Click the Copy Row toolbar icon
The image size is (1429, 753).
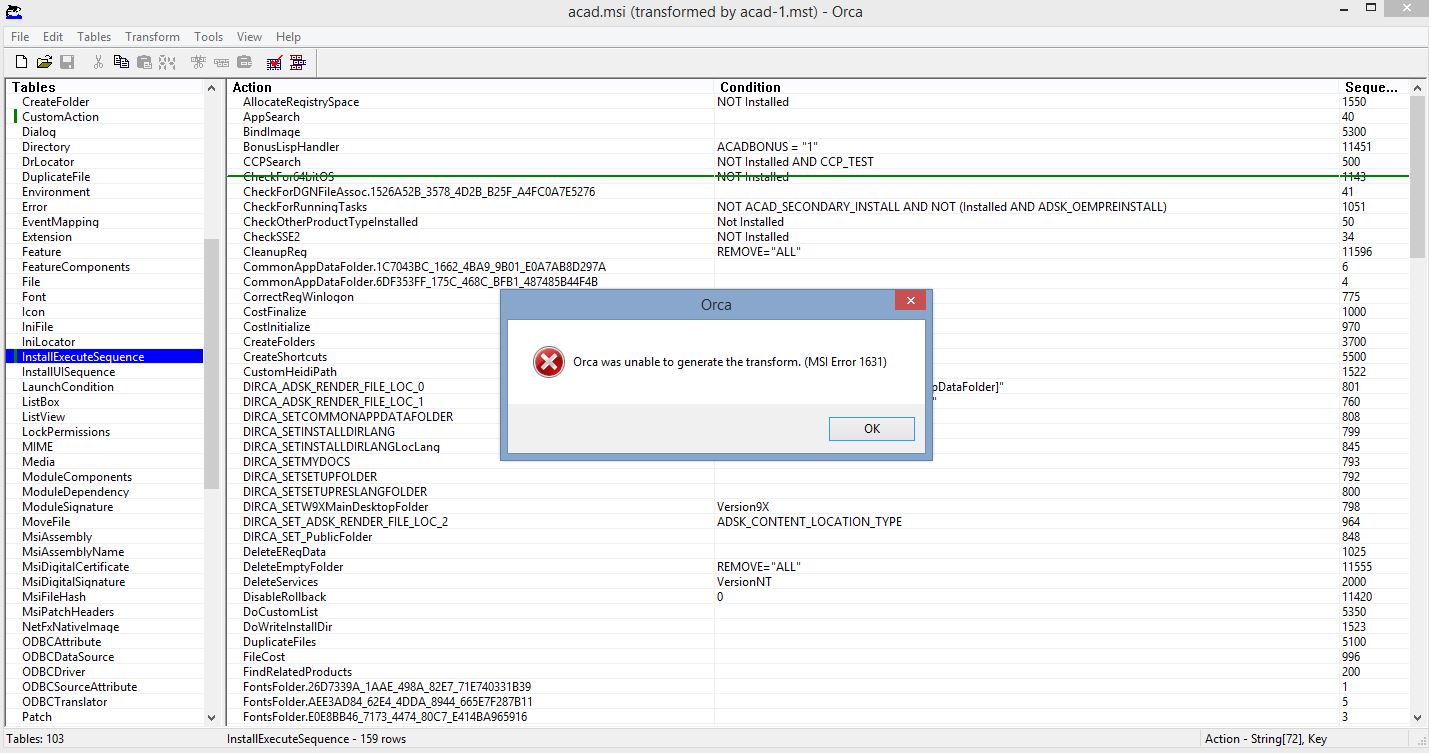coord(221,62)
